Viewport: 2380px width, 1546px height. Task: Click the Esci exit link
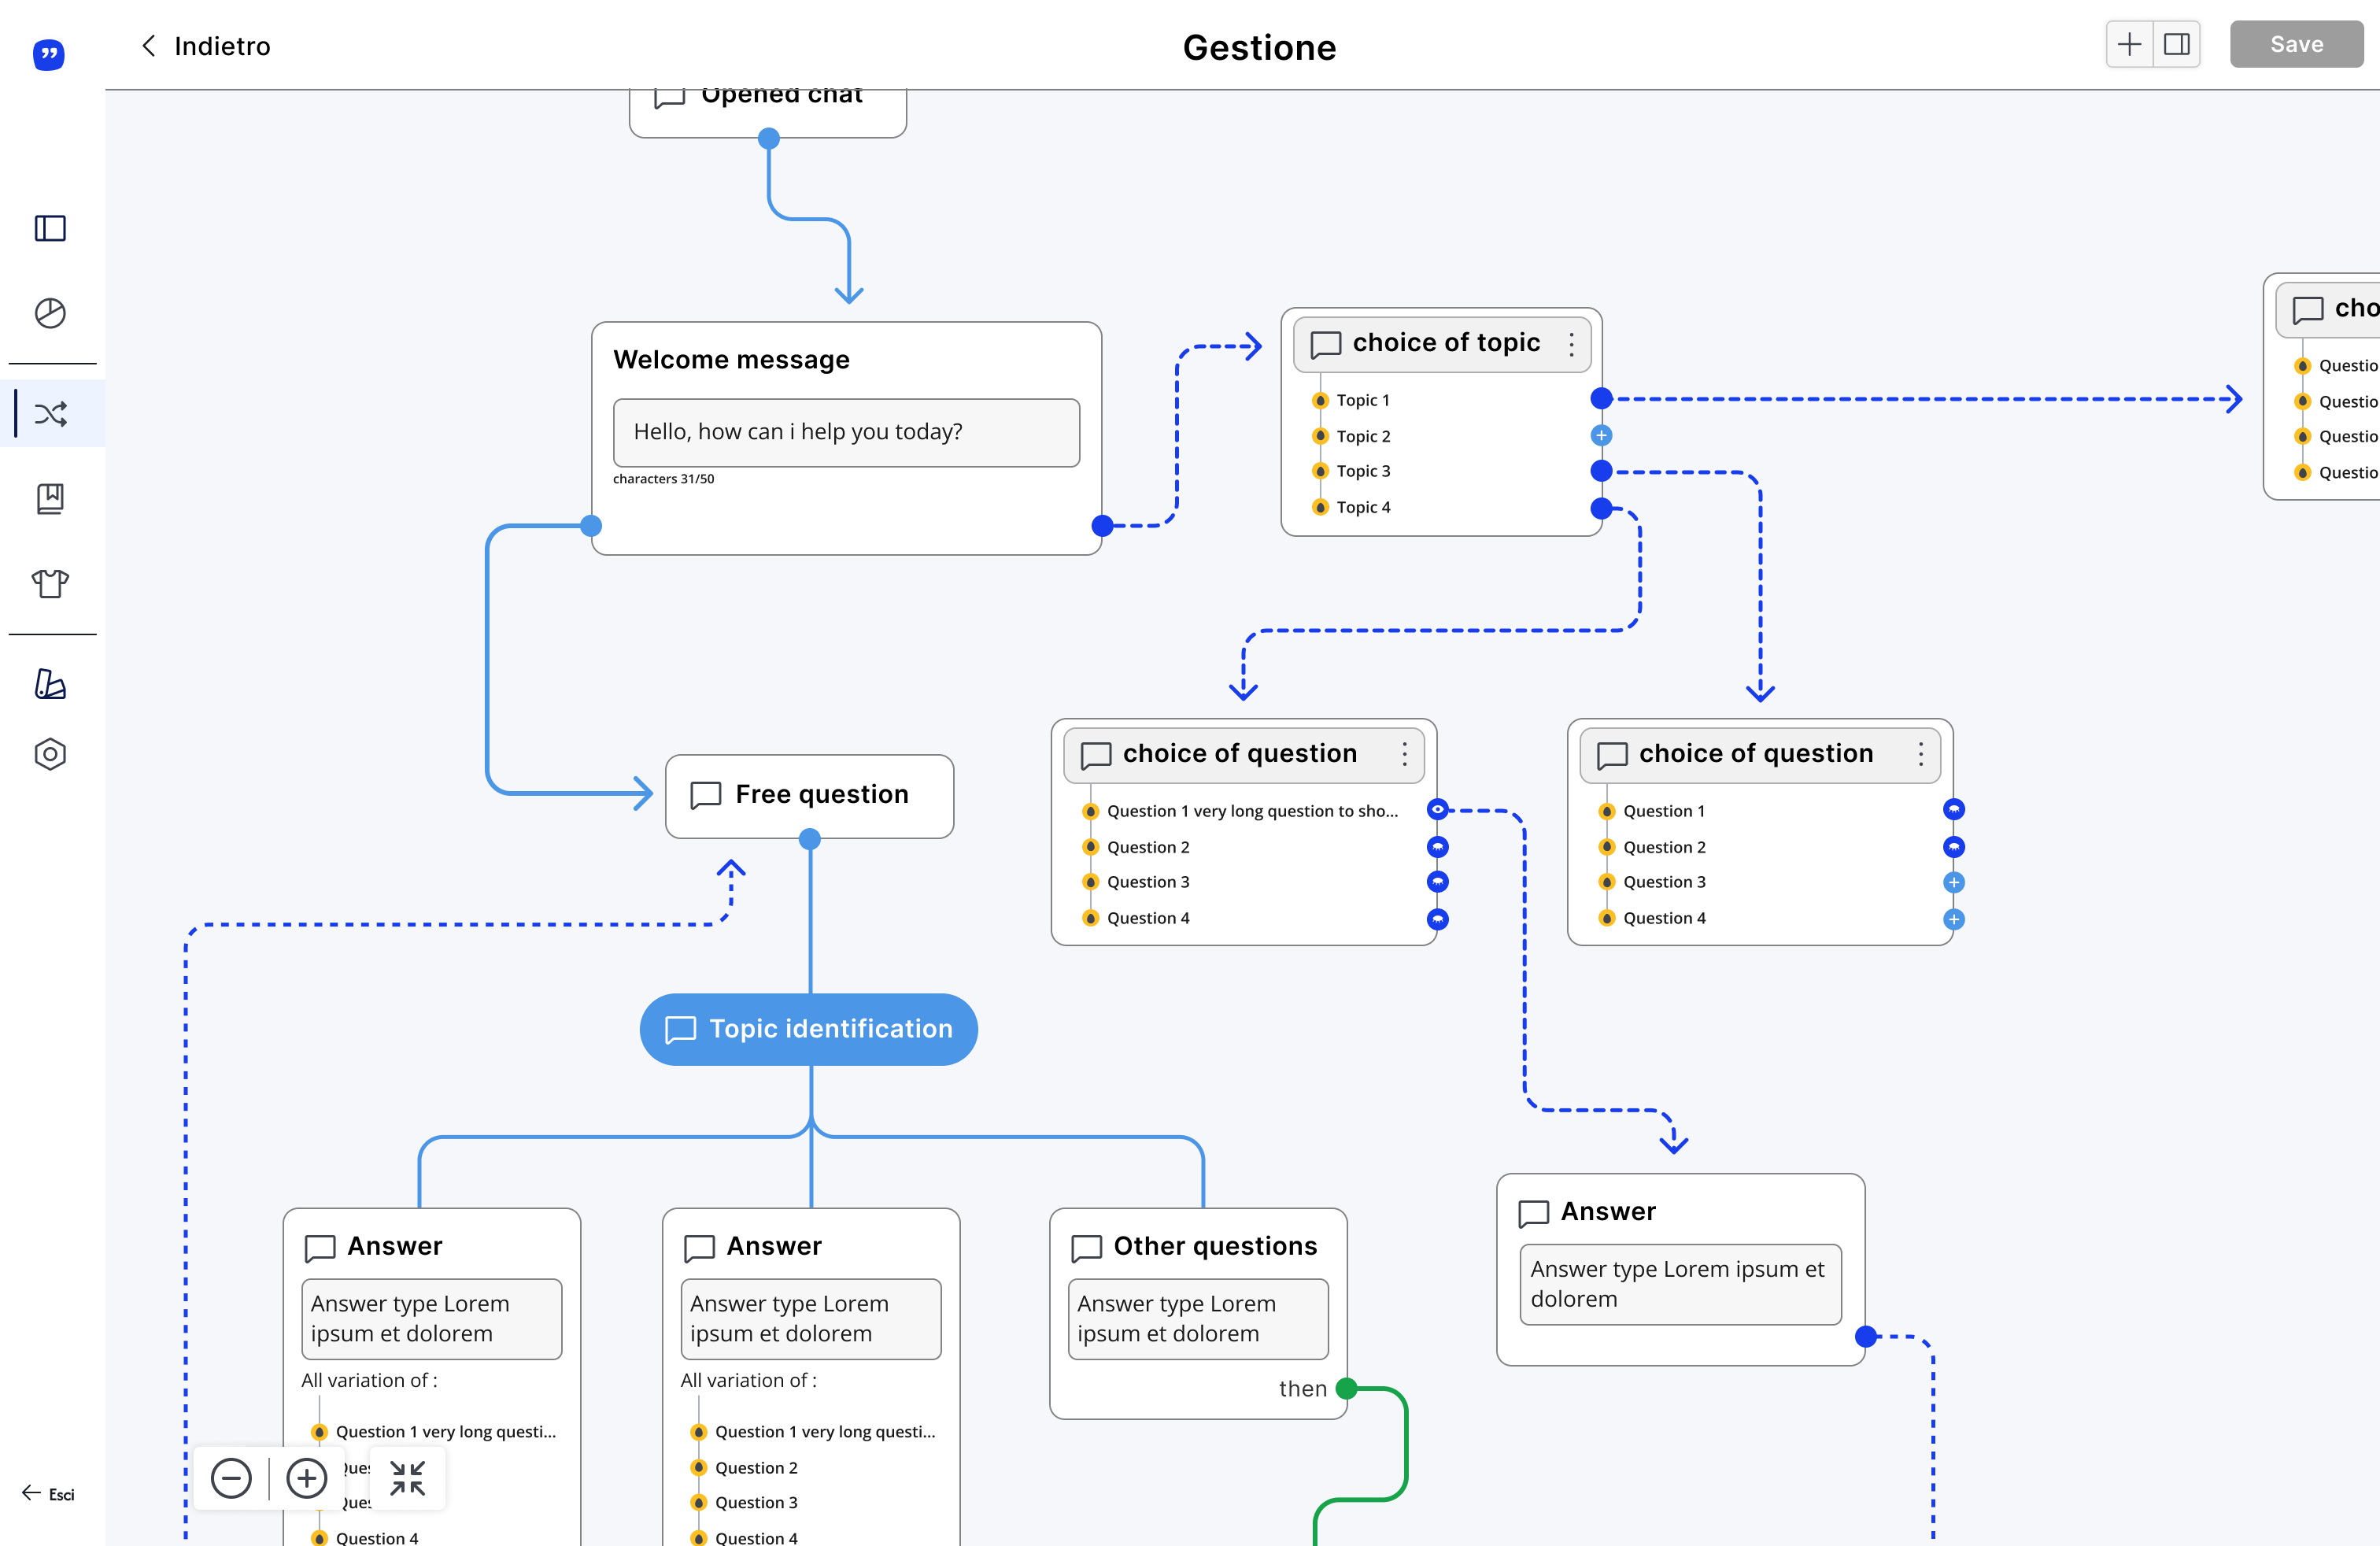(49, 1494)
